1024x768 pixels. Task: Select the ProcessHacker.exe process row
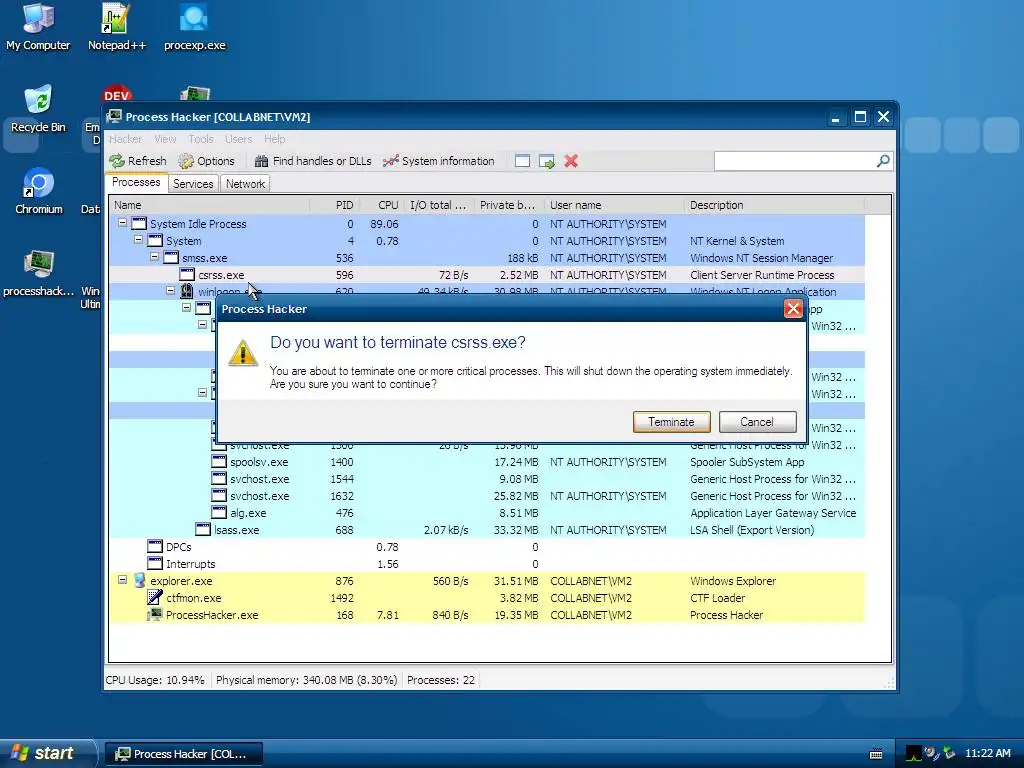(487, 615)
